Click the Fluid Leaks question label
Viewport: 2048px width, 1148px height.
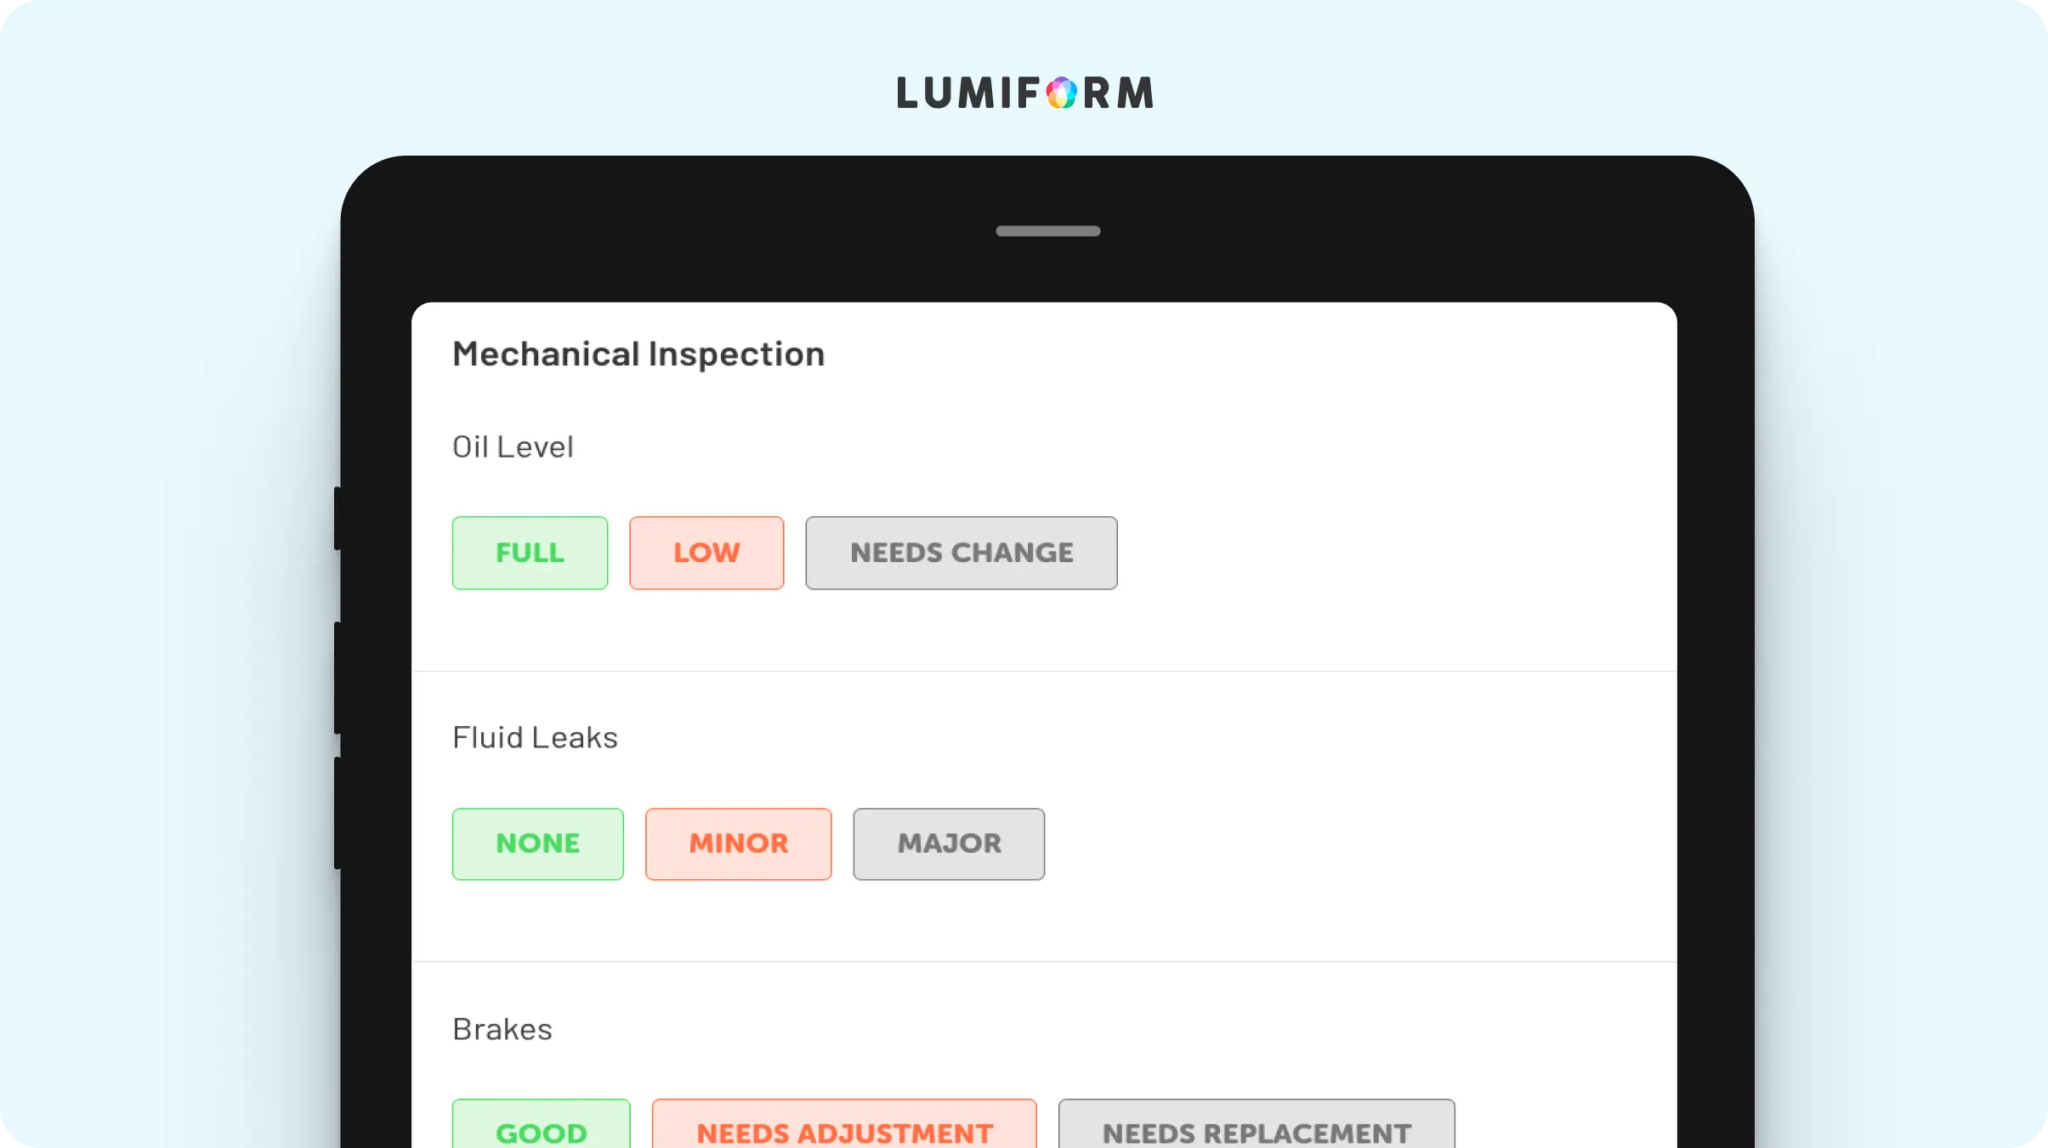click(535, 738)
